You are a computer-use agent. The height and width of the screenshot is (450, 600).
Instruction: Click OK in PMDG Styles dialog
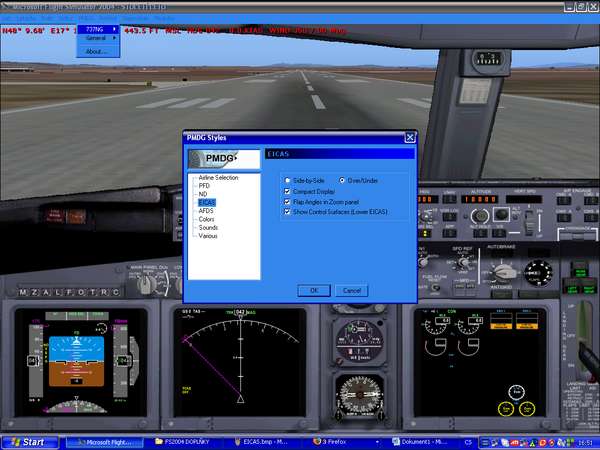pos(314,290)
